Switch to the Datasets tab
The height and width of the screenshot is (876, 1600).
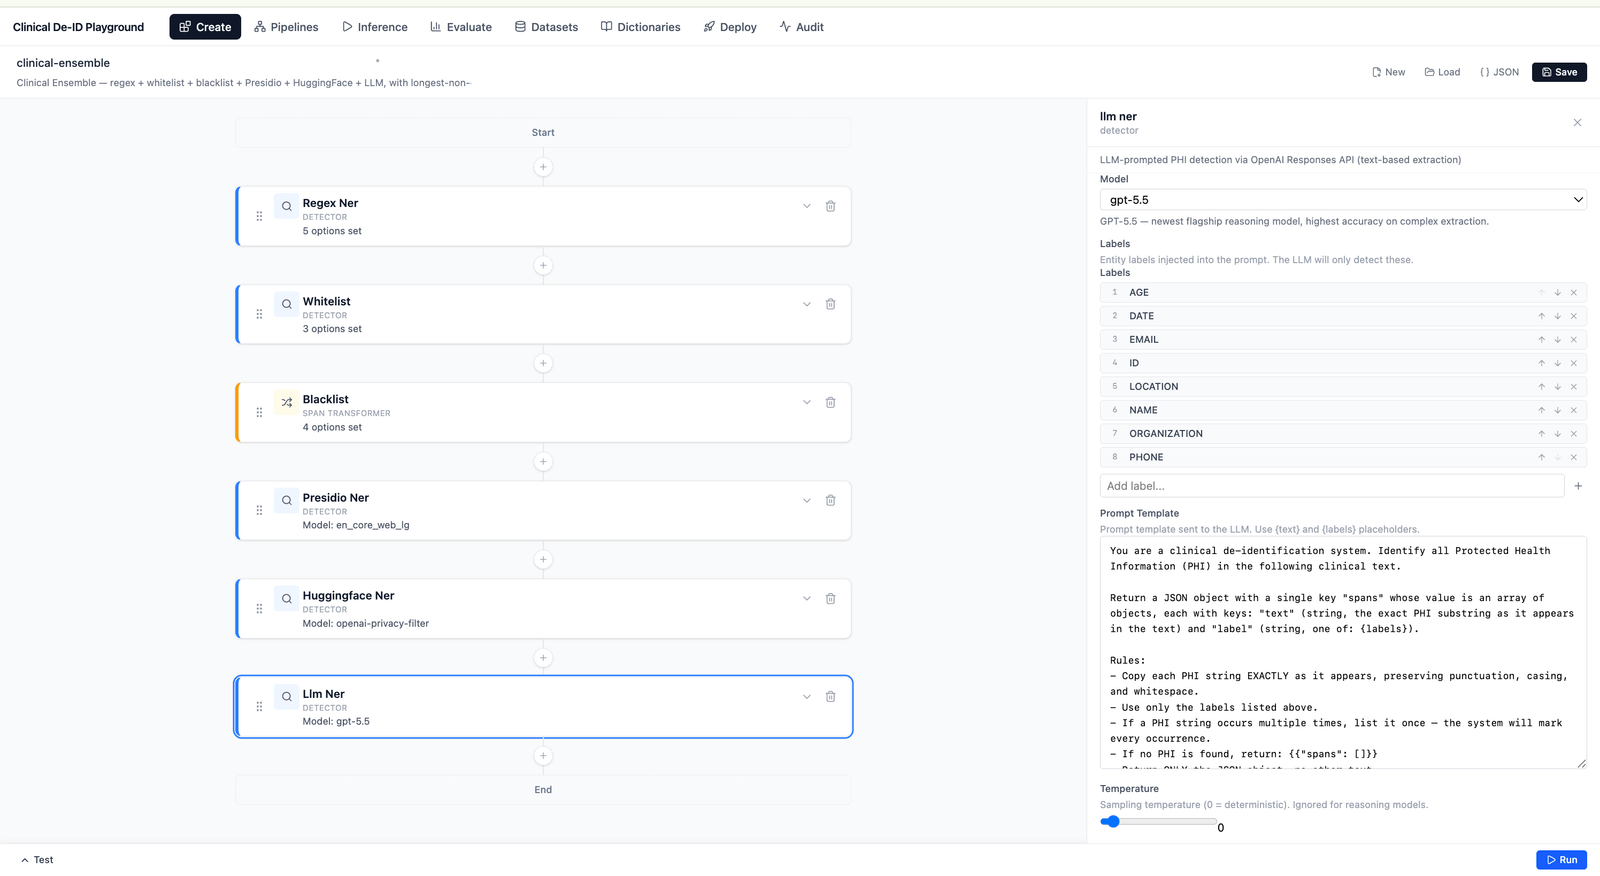point(546,27)
